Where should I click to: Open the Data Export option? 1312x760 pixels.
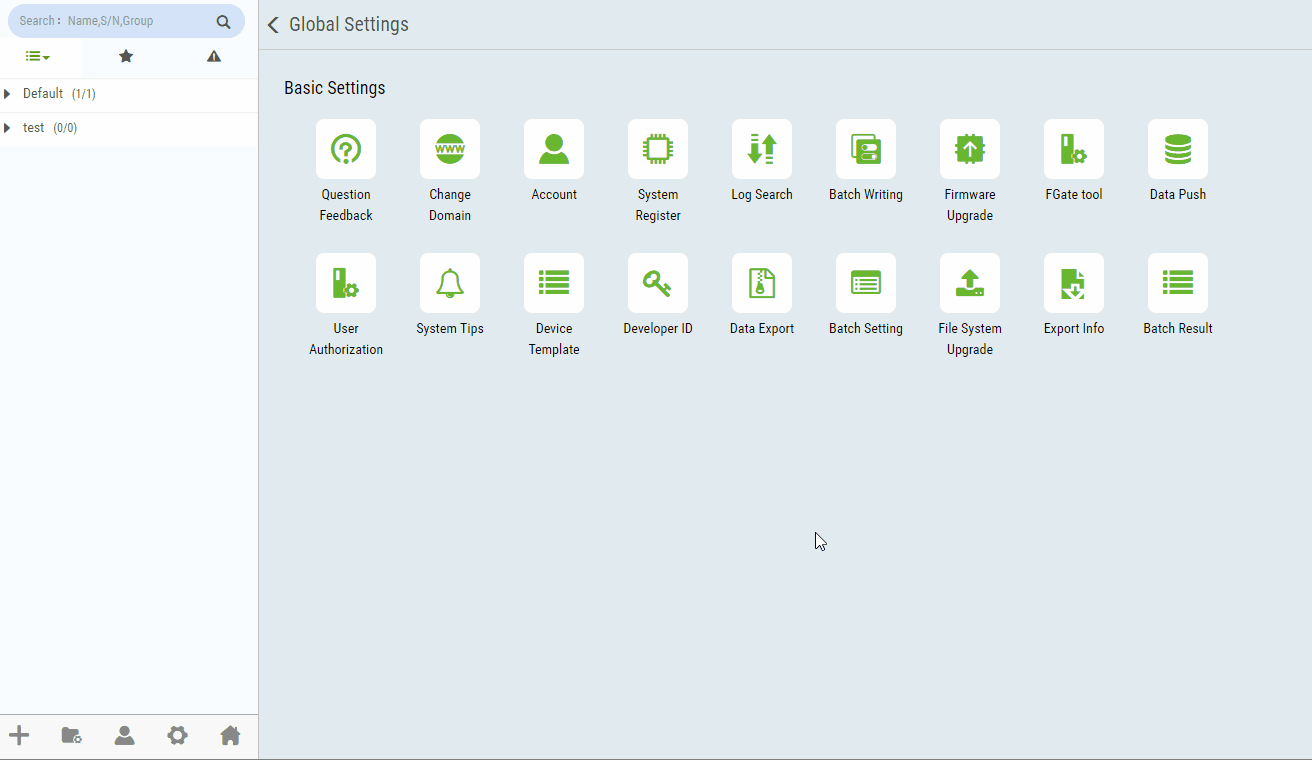coord(762,284)
